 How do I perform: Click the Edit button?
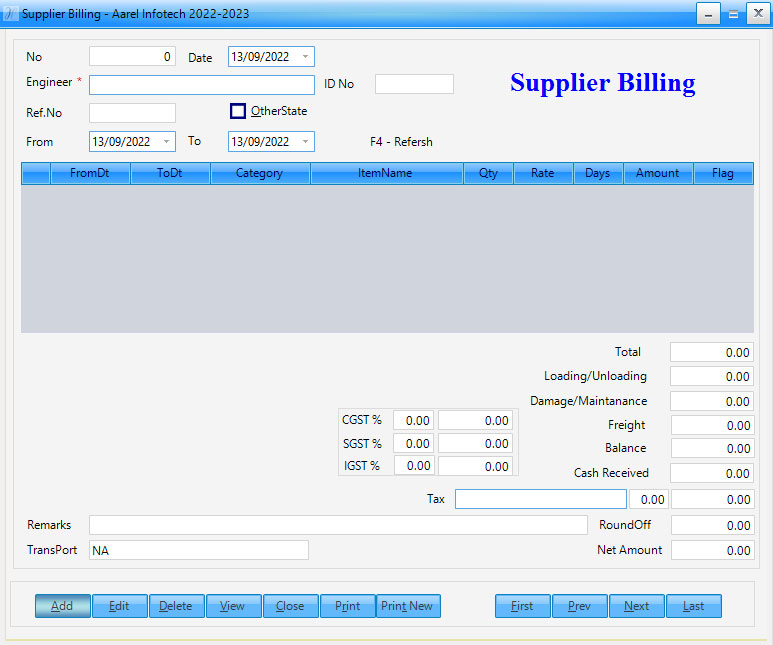tap(119, 606)
